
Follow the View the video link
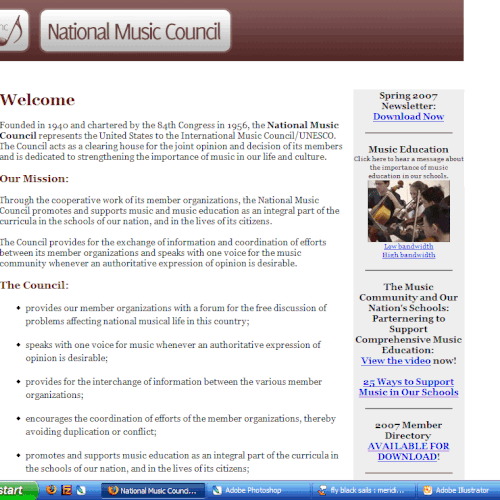(396, 361)
